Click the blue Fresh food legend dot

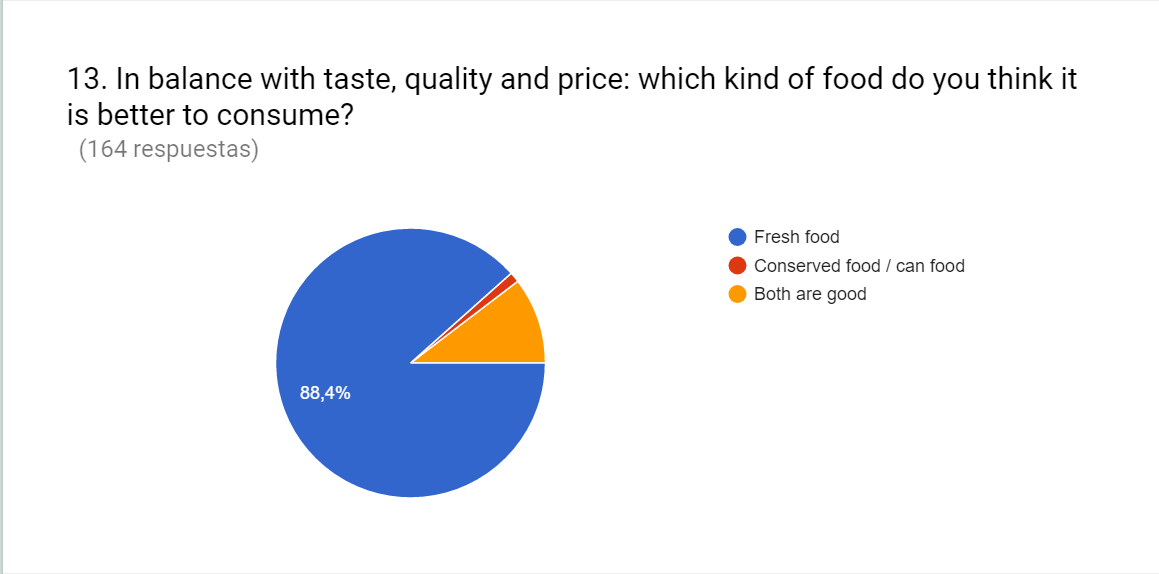coord(738,237)
